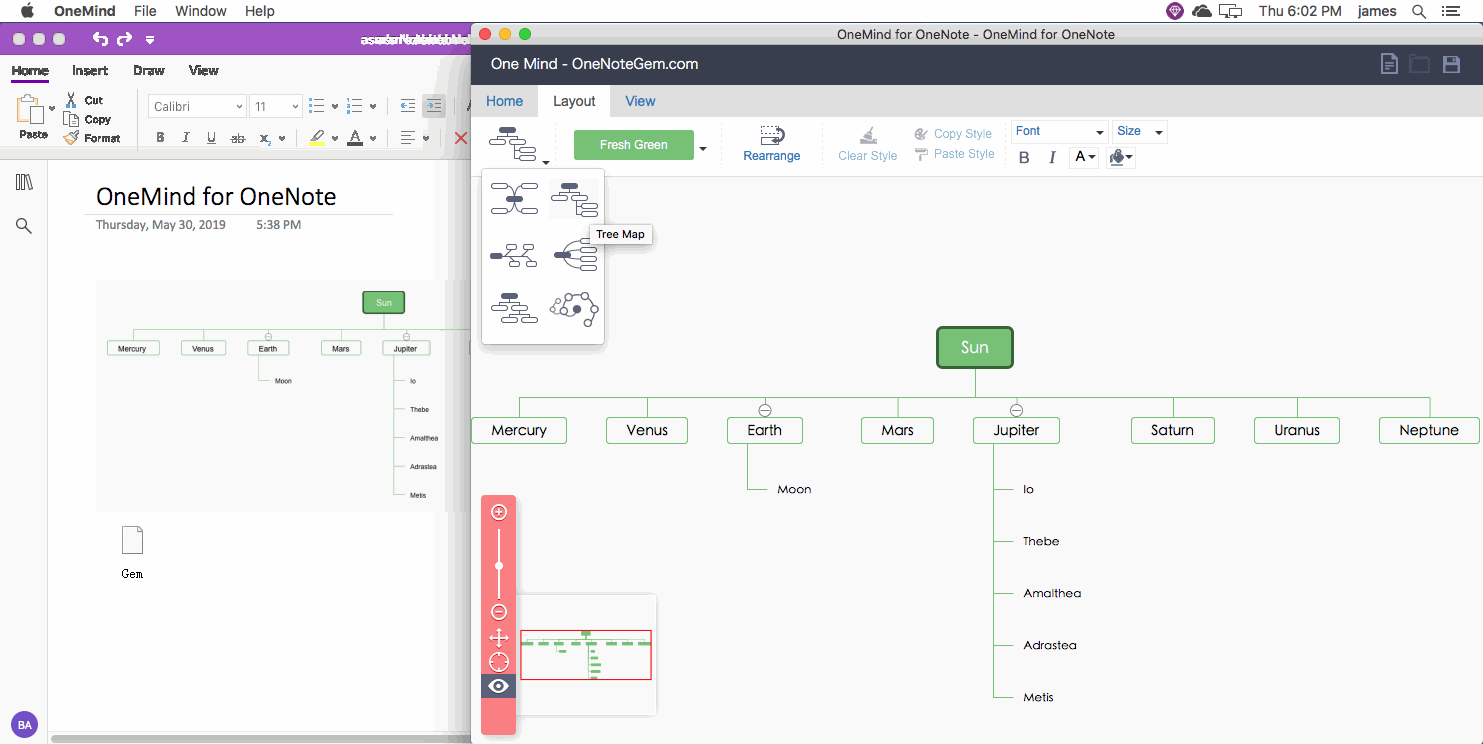This screenshot has height=744, width=1483.
Task: Click the Copy Style button
Action: point(953,133)
